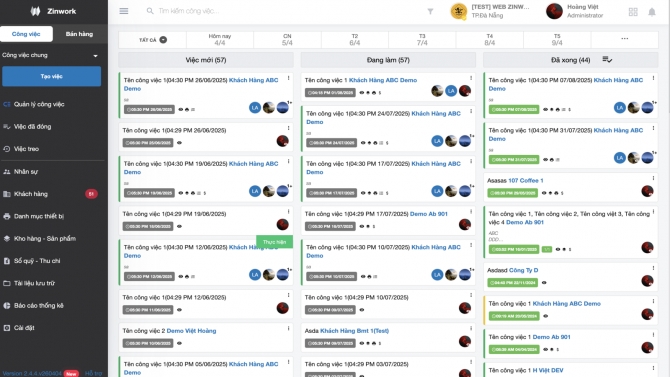Click the TEST WEB ZINW company logo

458,11
